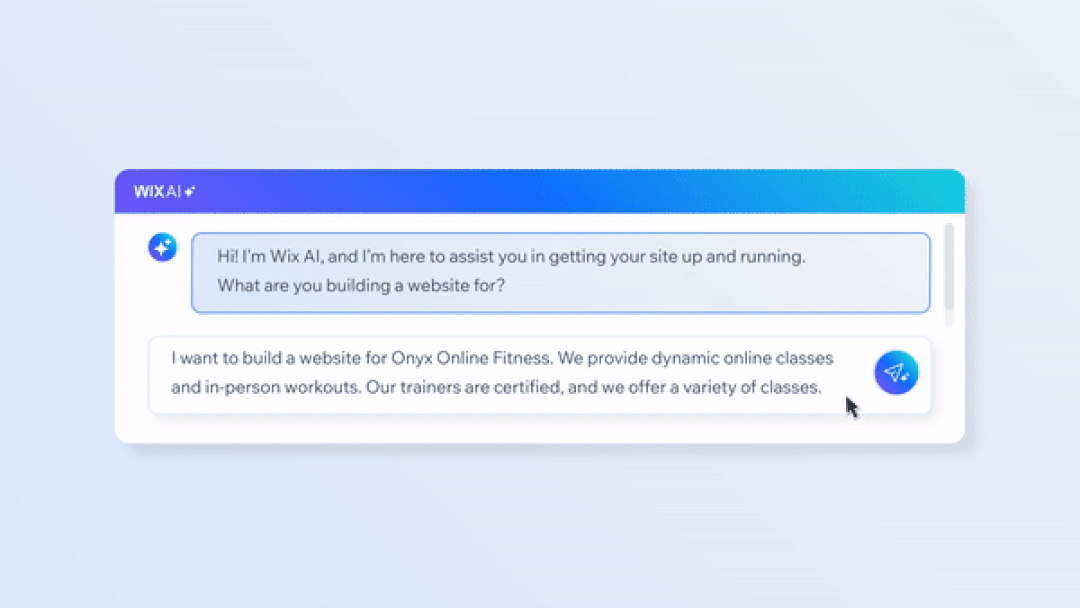Viewport: 1080px width, 608px height.
Task: Click the white panel area below the input box
Action: [x=540, y=429]
